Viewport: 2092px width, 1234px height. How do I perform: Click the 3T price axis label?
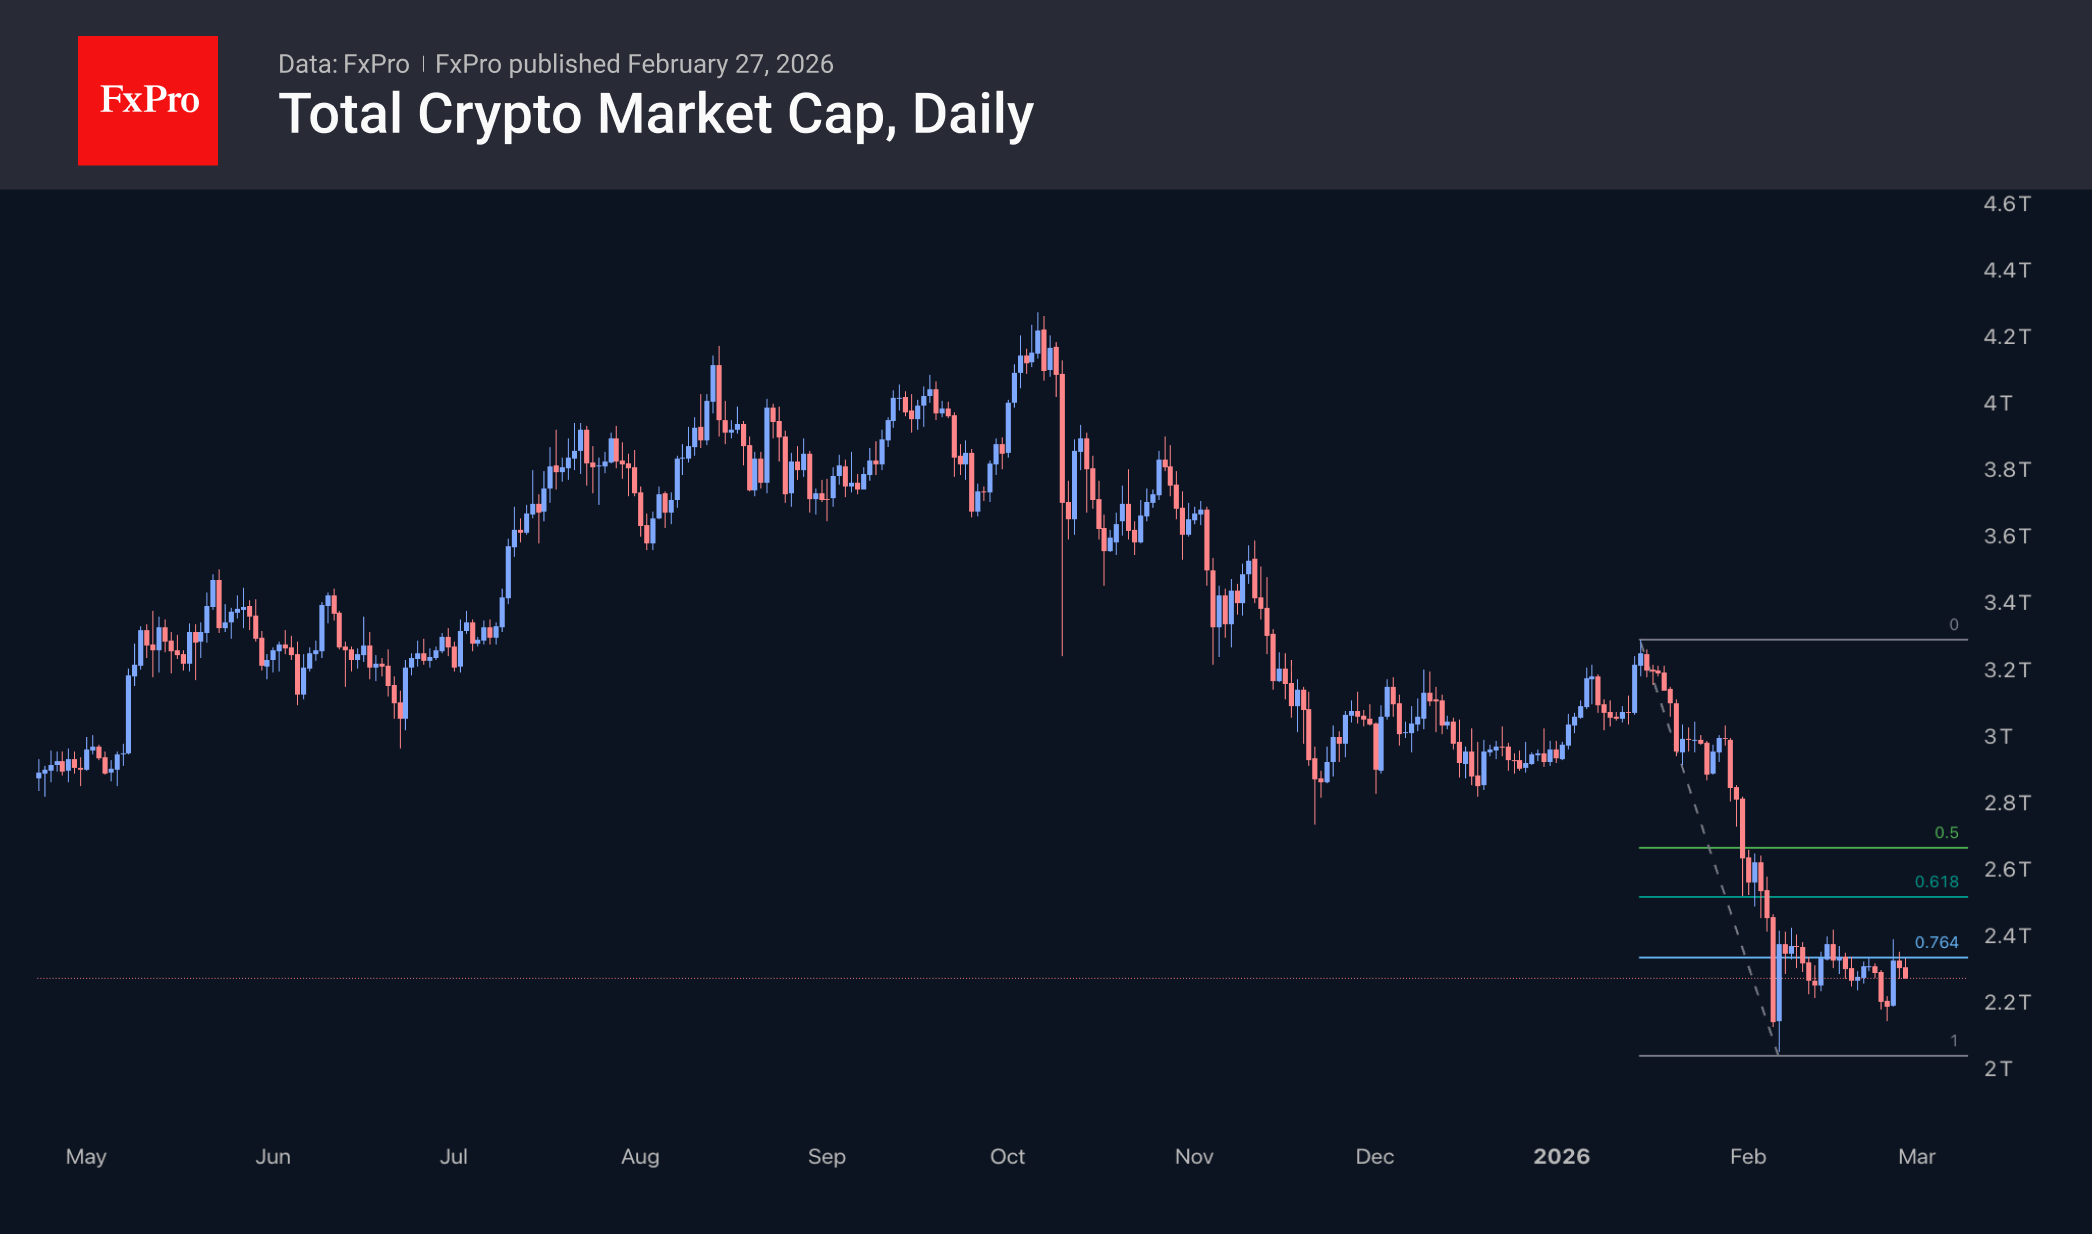pyautogui.click(x=1997, y=737)
